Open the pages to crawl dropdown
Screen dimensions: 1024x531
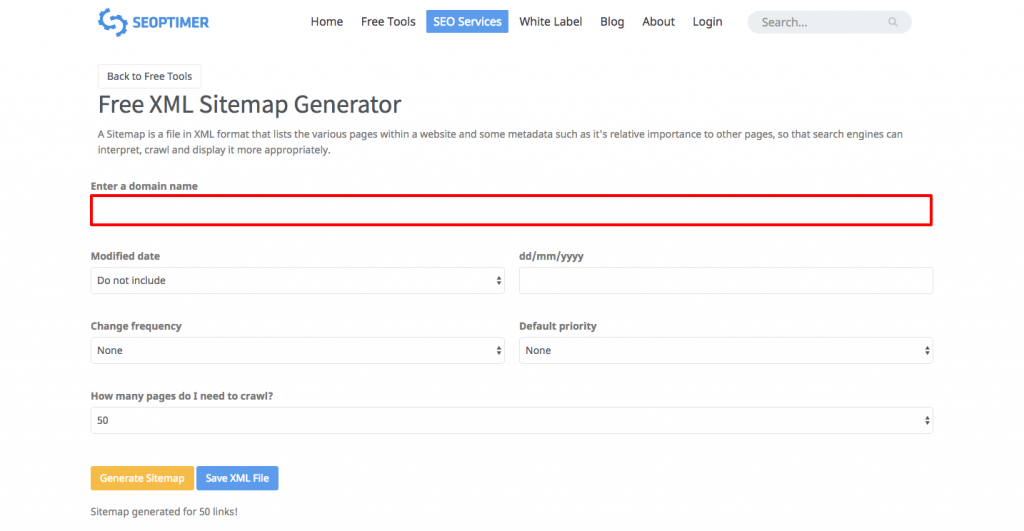point(511,421)
